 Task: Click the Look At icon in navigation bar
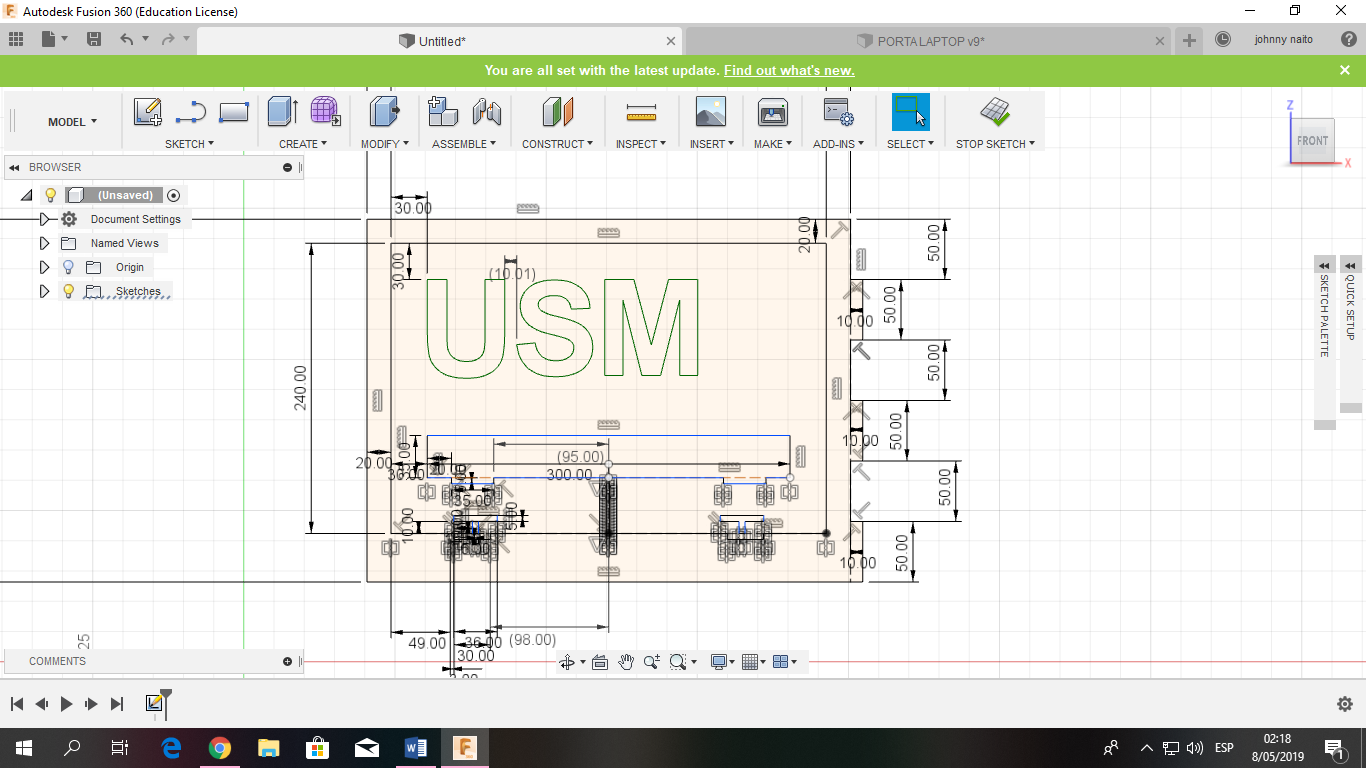pyautogui.click(x=600, y=662)
